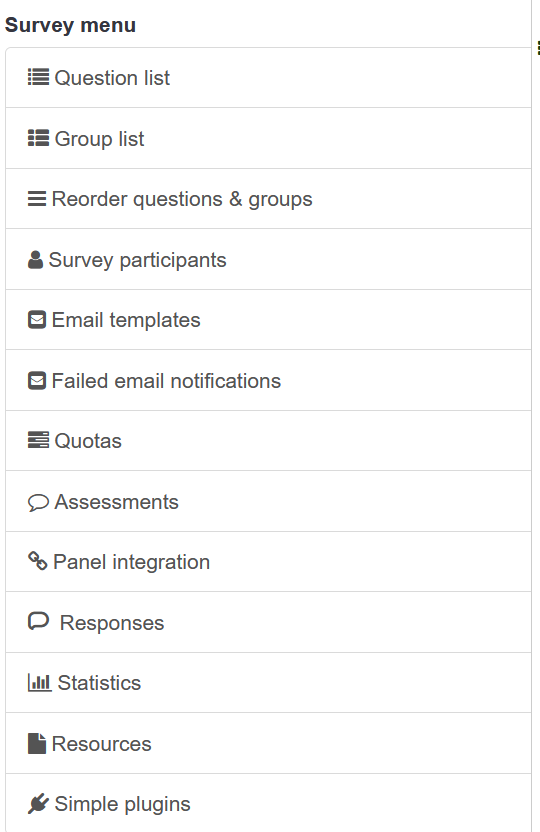Click the Email templates envelope icon
Screen dimensions: 540x832
pyautogui.click(x=37, y=320)
